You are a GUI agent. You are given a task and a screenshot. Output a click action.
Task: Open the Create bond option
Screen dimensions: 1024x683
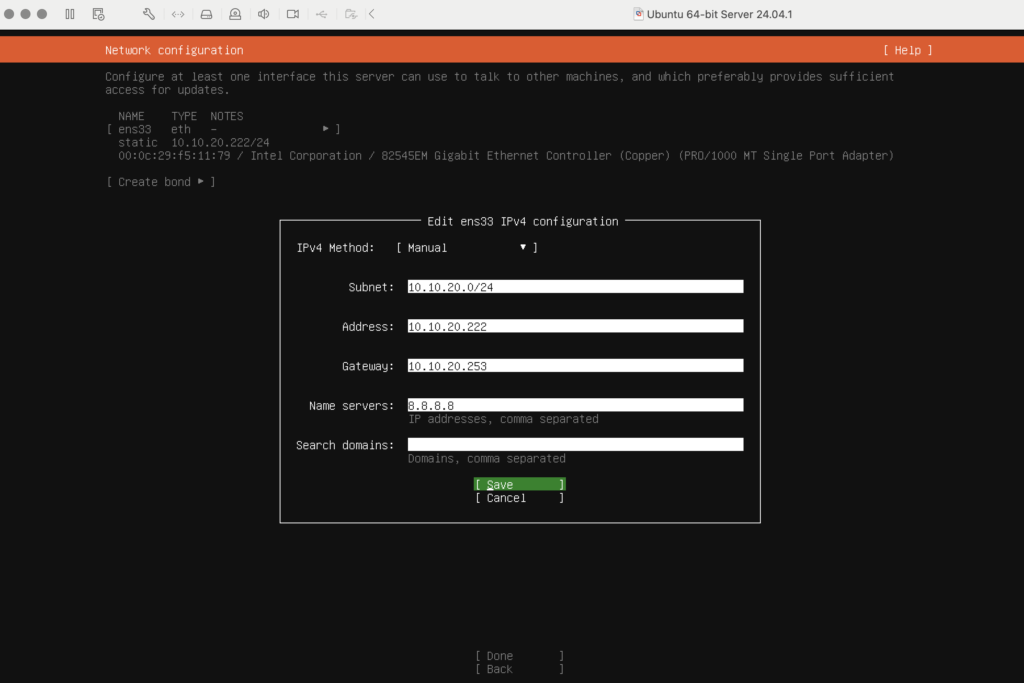click(x=160, y=182)
